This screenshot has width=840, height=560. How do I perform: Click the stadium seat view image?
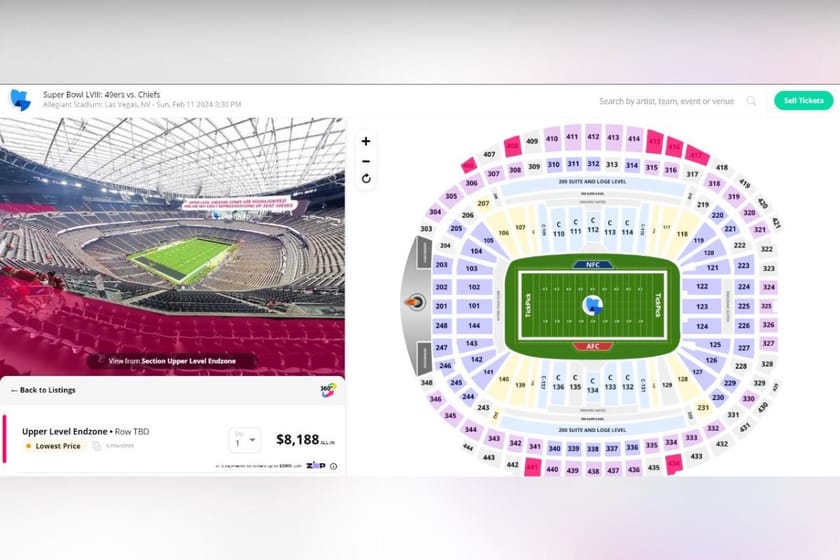point(172,245)
